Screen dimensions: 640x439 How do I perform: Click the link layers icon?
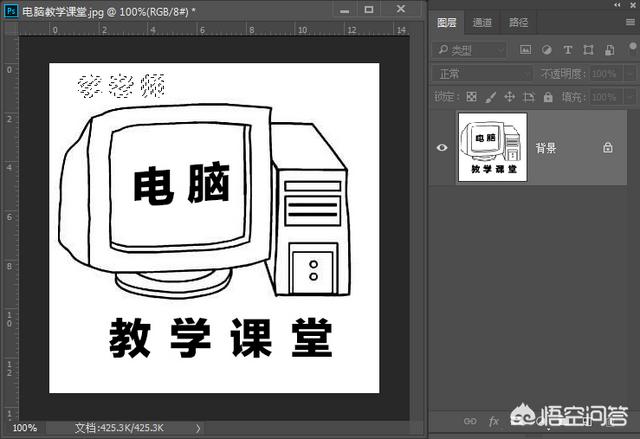[x=470, y=420]
